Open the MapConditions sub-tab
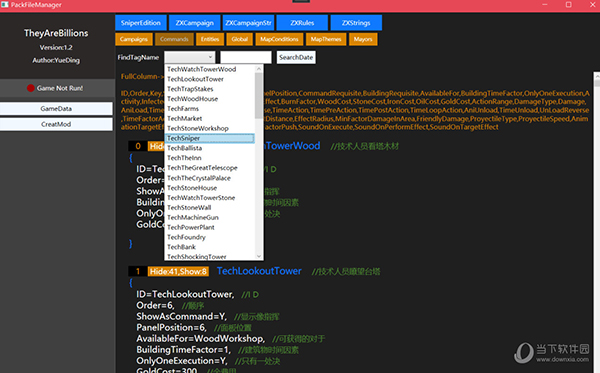The height and width of the screenshot is (373, 600). click(x=279, y=39)
